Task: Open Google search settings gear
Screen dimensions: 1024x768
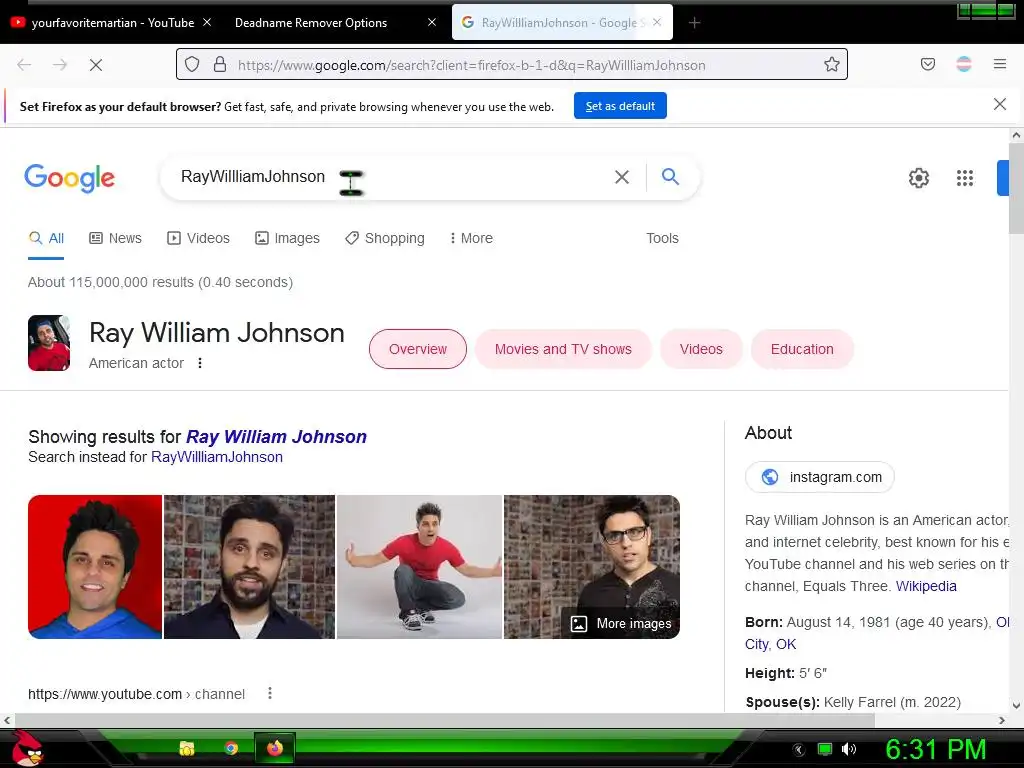Action: [919, 178]
